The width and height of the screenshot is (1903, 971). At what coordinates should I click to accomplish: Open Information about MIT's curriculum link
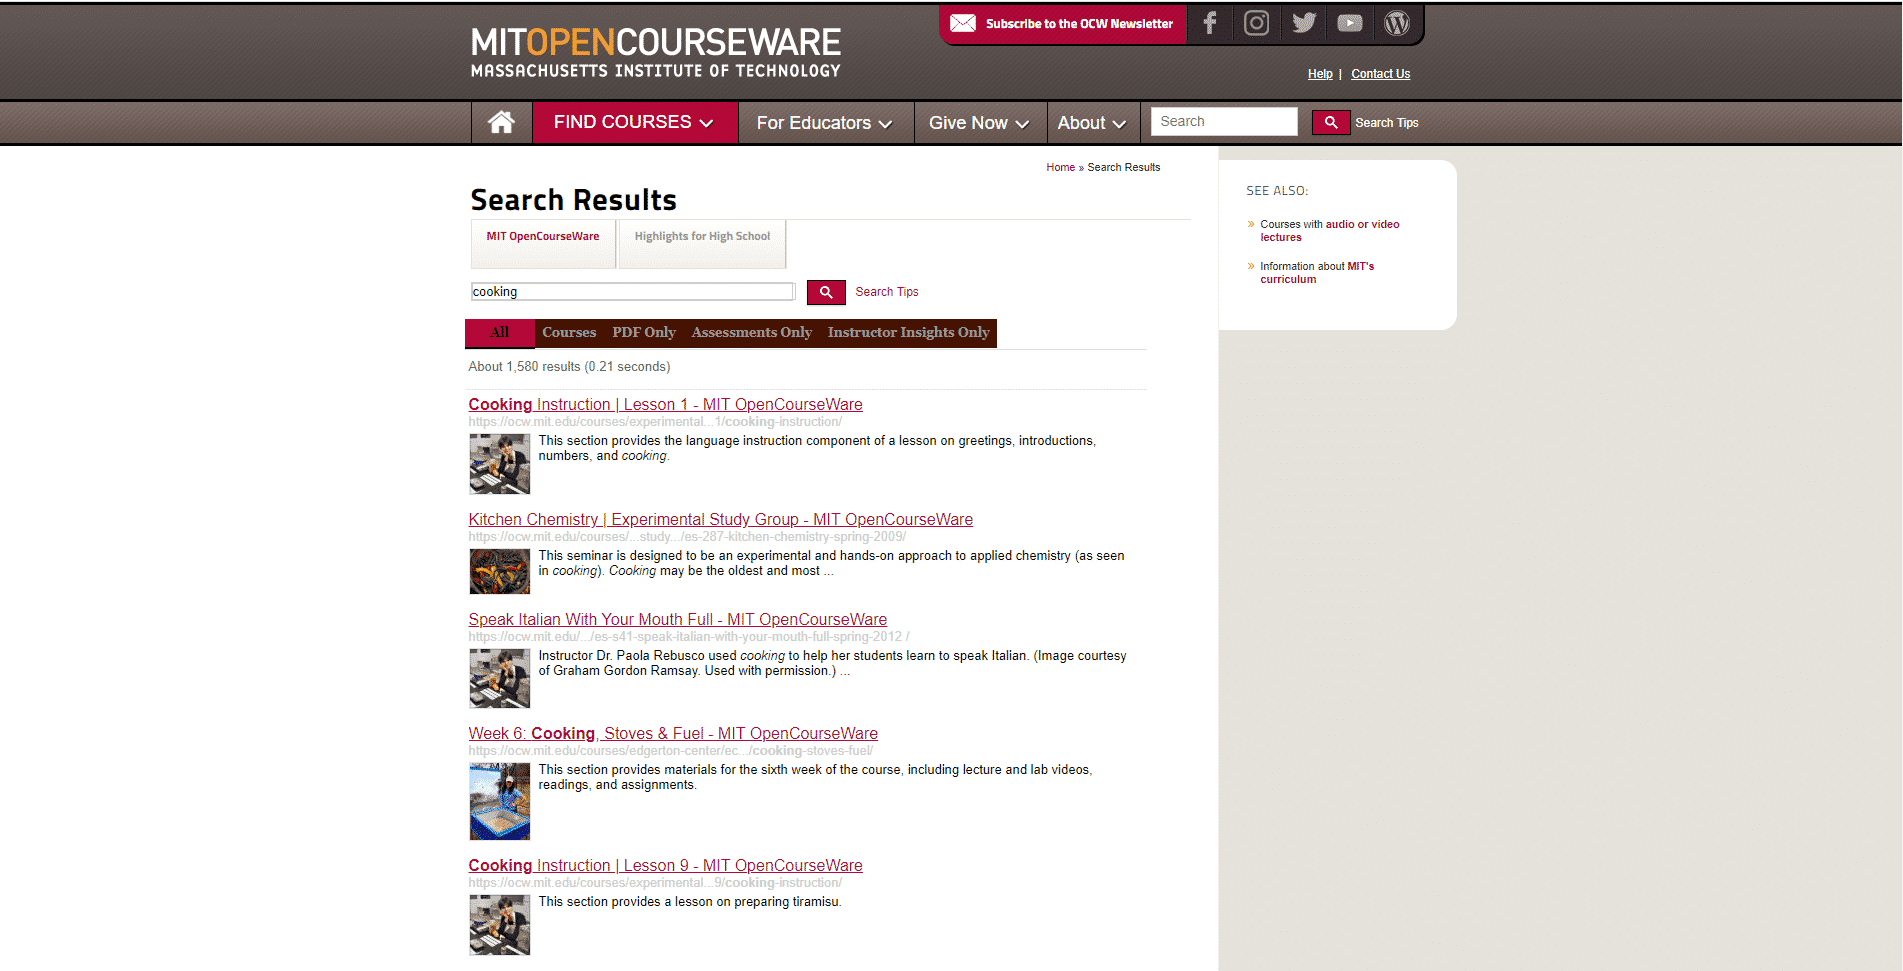click(1317, 273)
